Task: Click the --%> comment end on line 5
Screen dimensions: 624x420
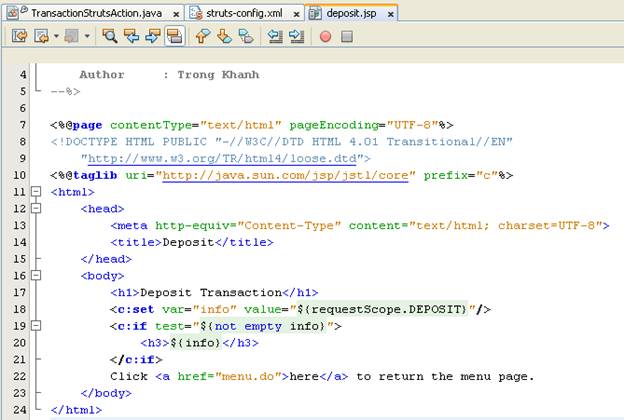Action: tap(65, 92)
